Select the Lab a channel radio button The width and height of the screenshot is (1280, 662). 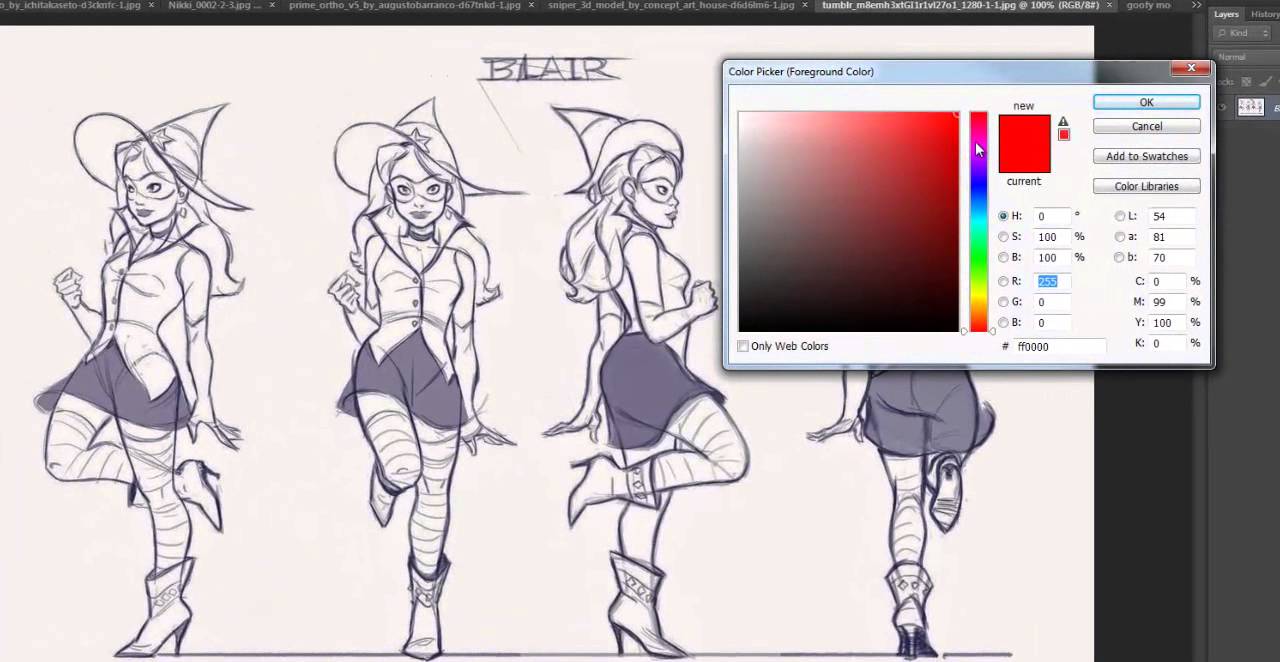(1119, 237)
